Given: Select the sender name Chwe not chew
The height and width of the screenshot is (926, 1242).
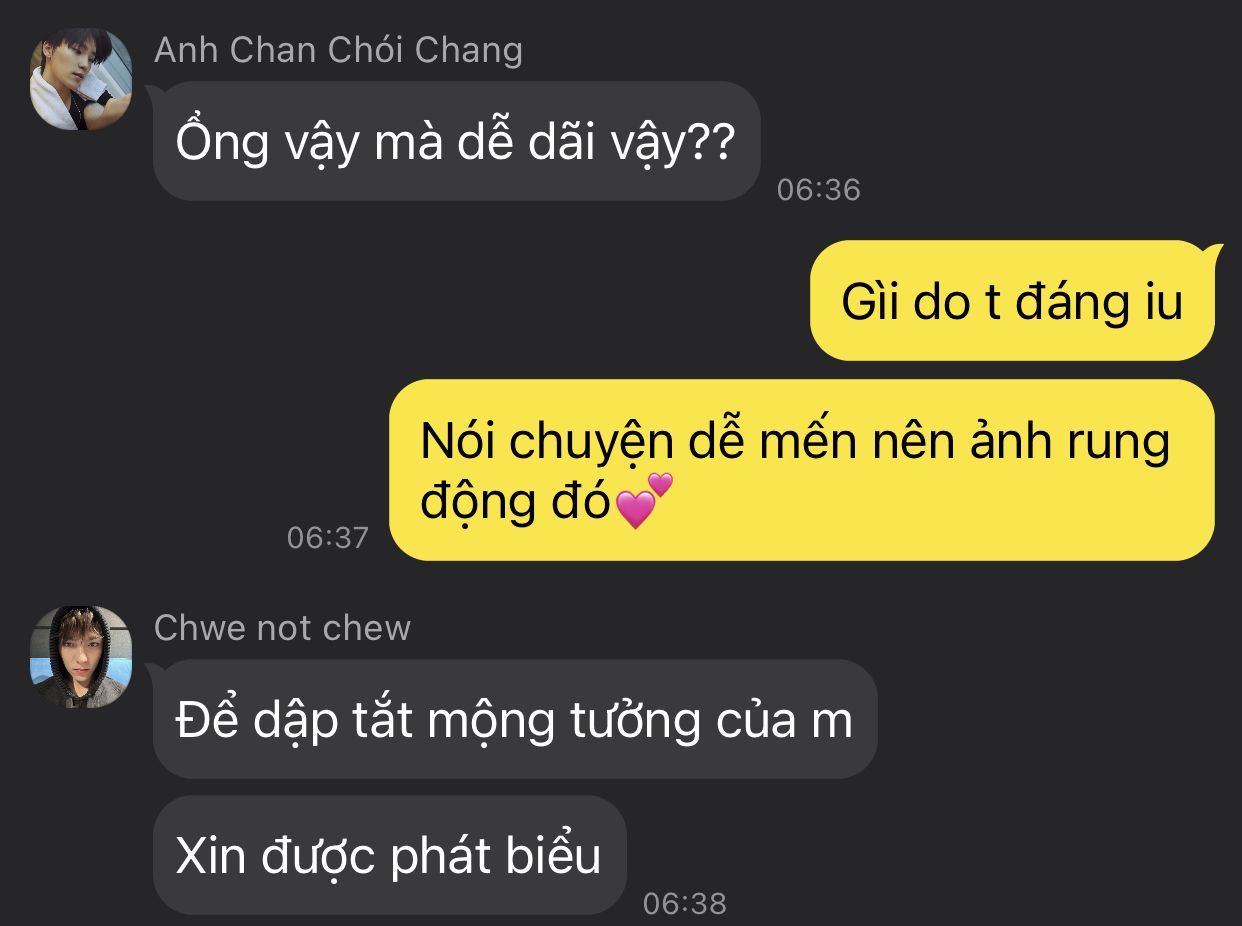Looking at the screenshot, I should click(282, 628).
